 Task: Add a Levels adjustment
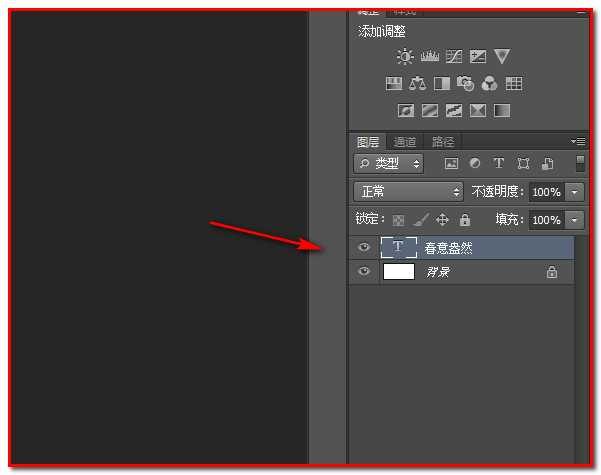point(430,57)
